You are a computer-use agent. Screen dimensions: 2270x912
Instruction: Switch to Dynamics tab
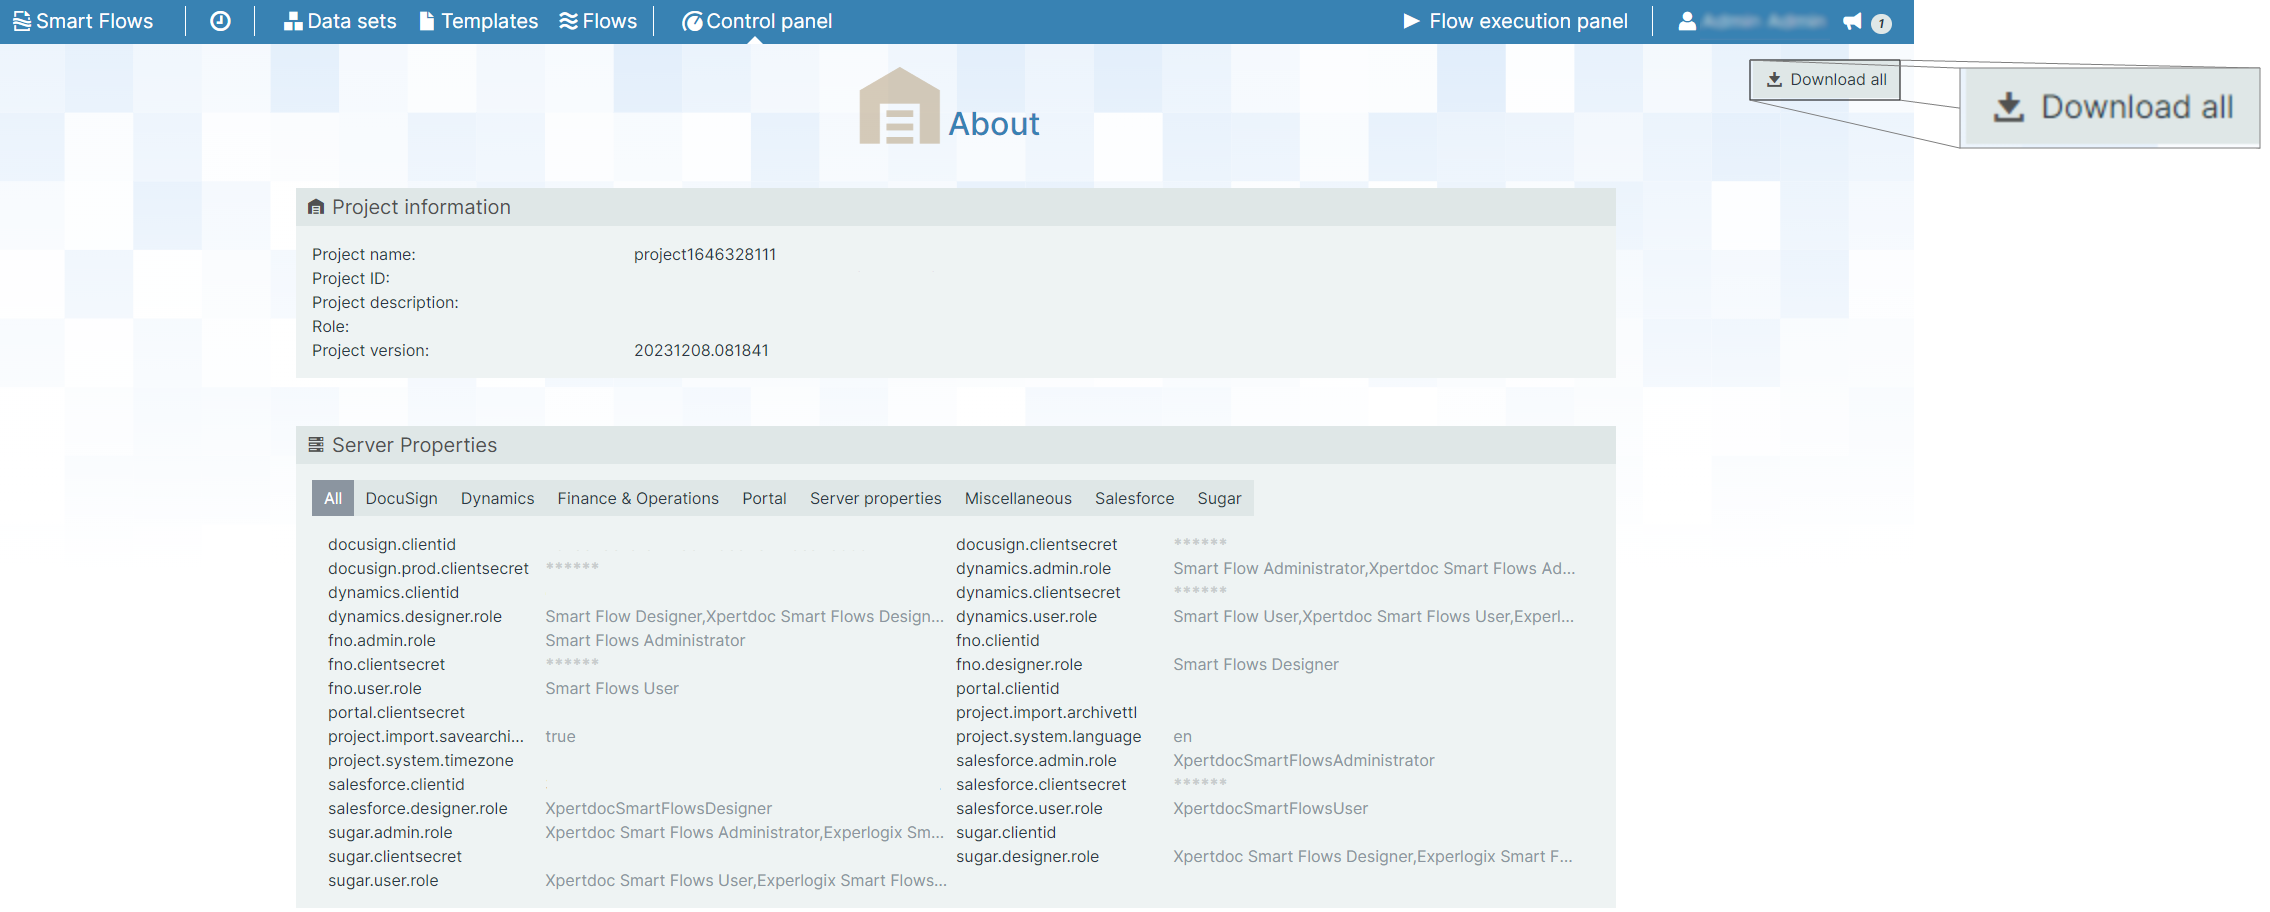pos(497,498)
